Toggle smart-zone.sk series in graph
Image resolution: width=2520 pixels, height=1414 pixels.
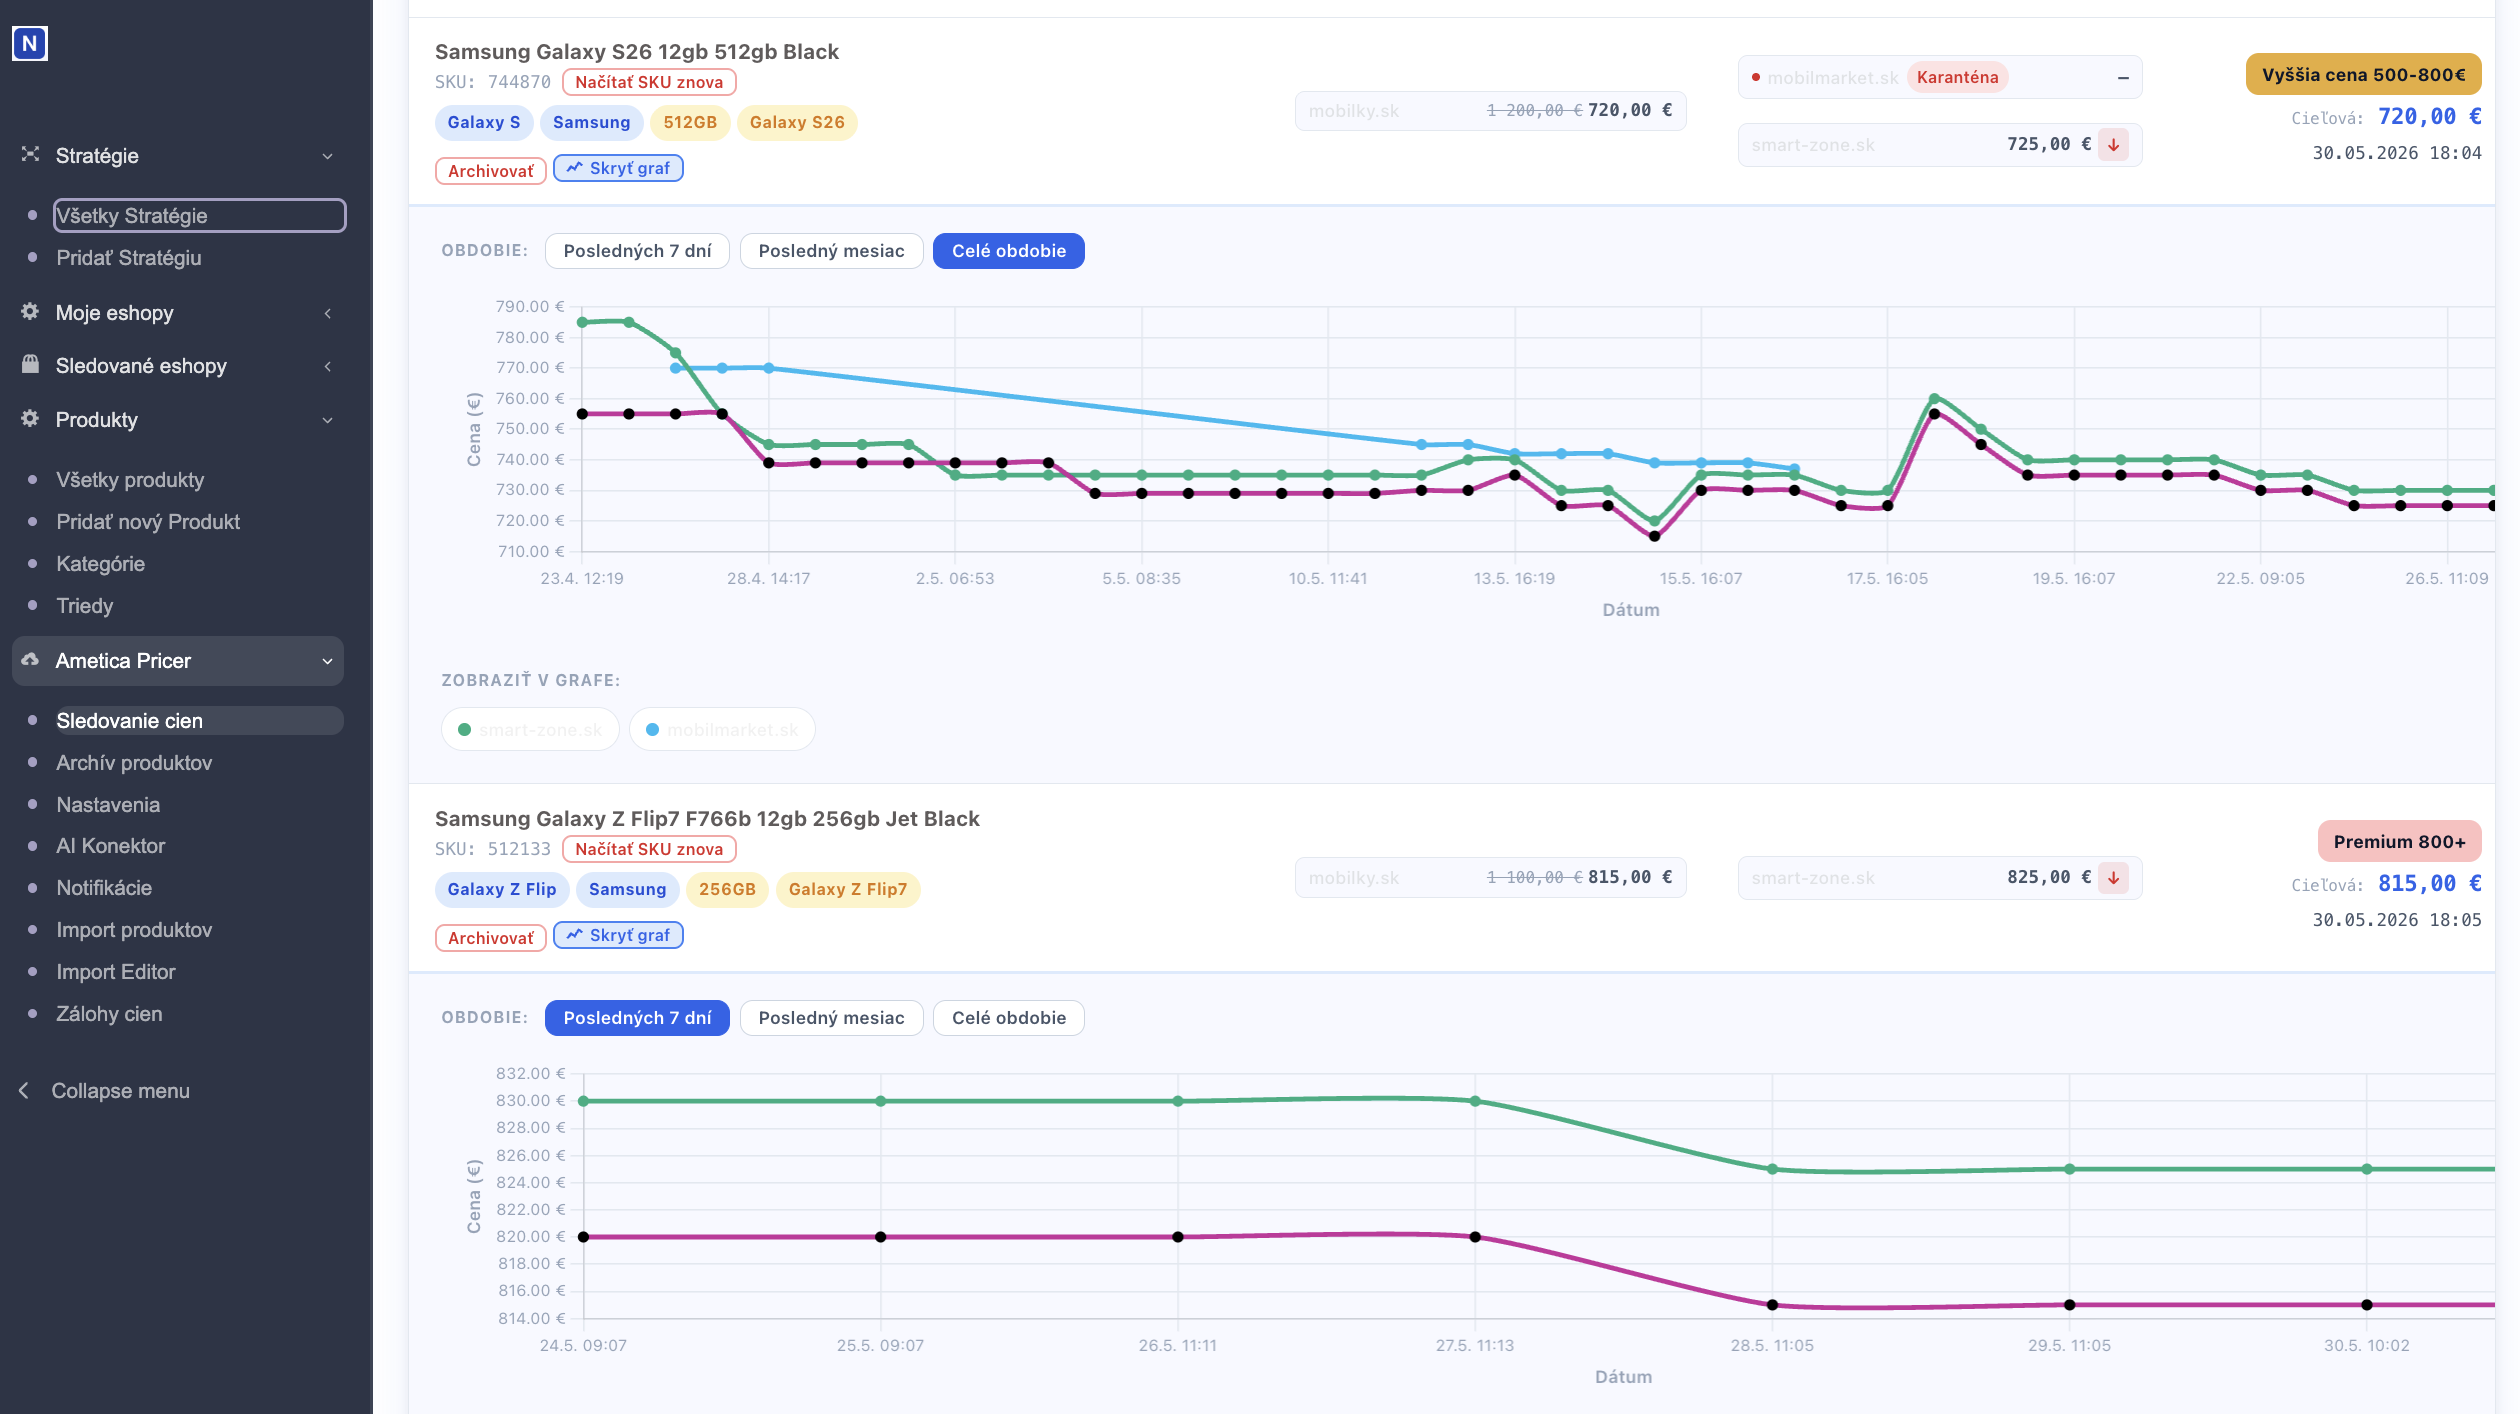(x=530, y=730)
